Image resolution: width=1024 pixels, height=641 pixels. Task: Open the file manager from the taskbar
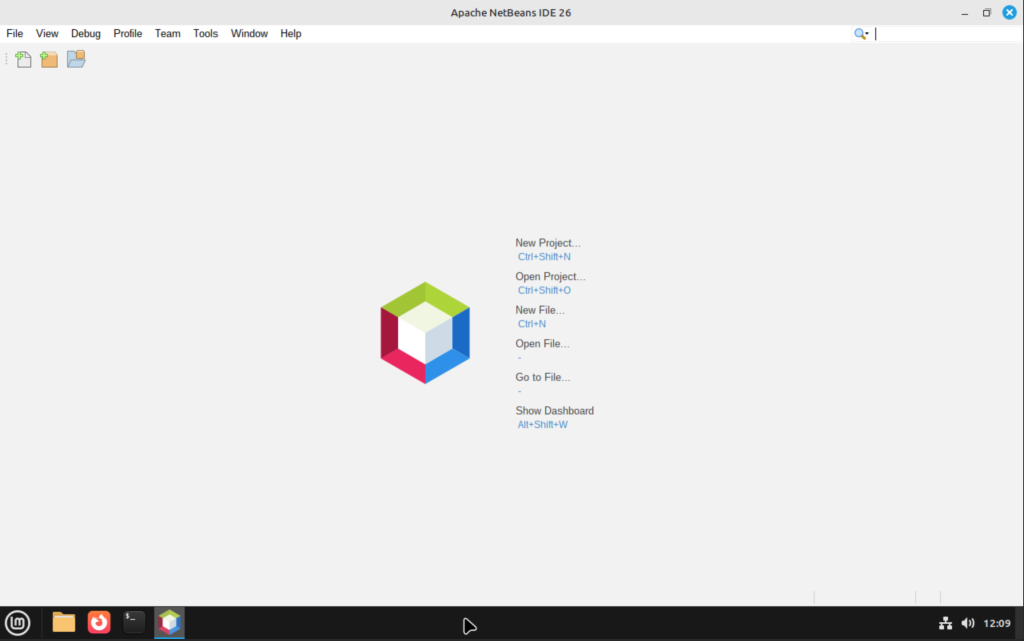click(63, 622)
